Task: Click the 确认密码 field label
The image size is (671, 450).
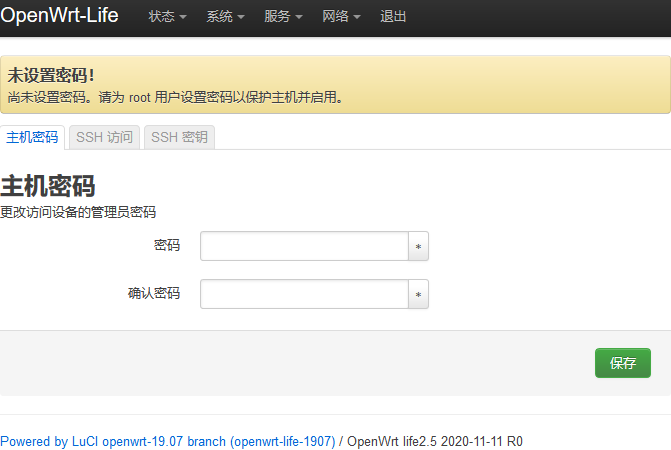Action: point(154,293)
